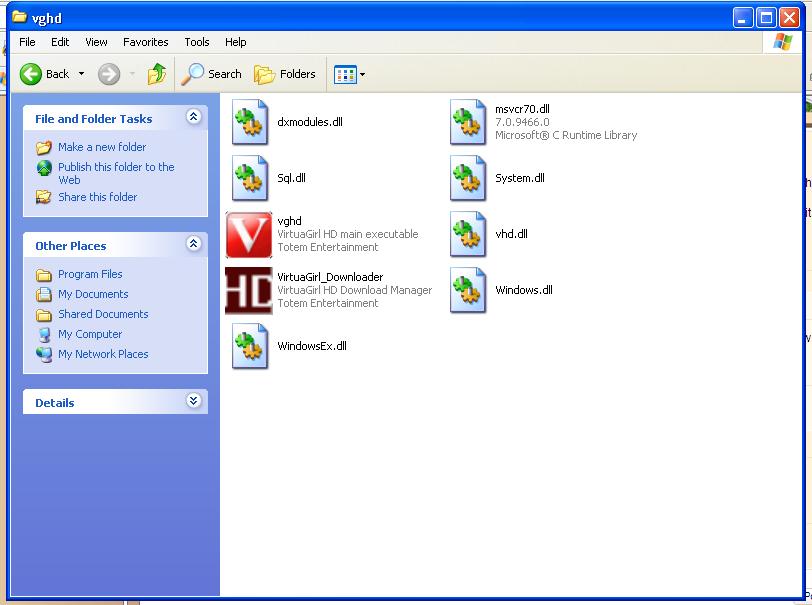Select the Sql.dll file icon
812x605 pixels.
[x=249, y=178]
